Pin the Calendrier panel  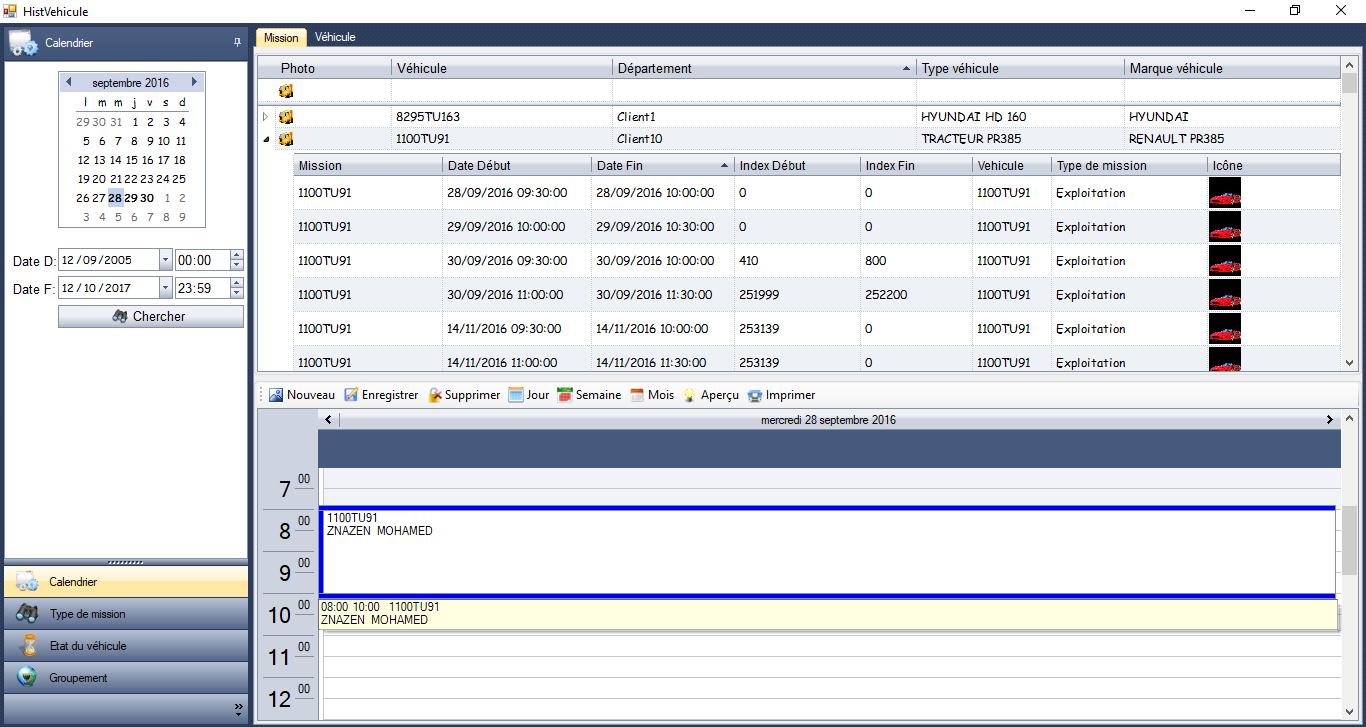[x=237, y=43]
